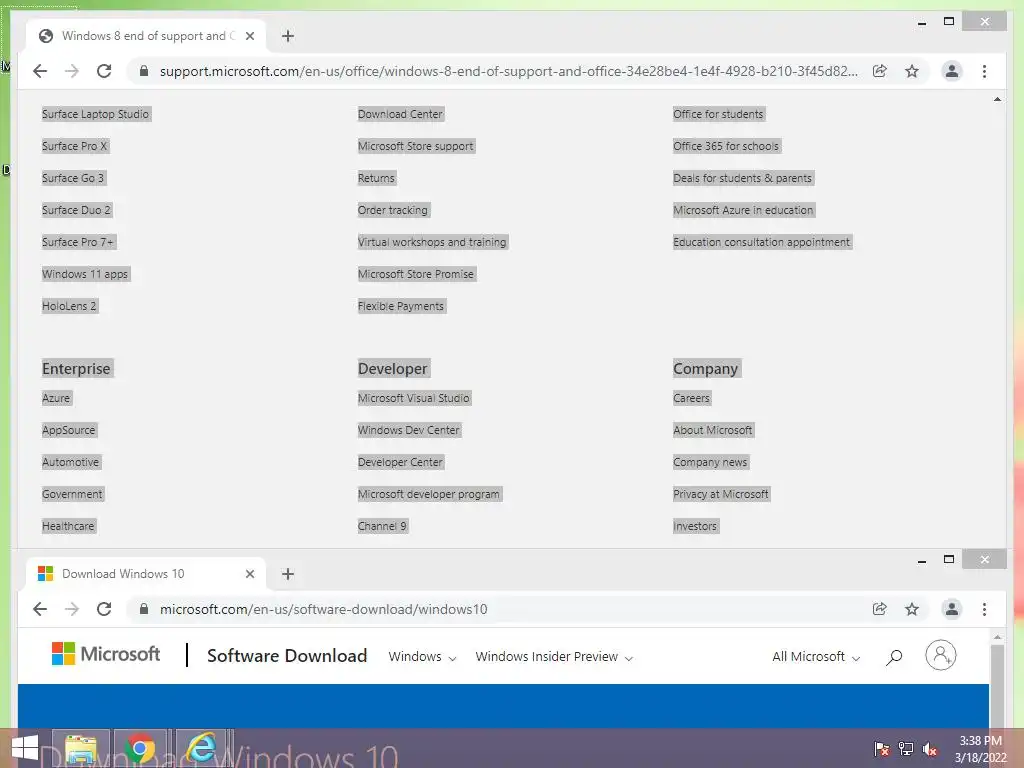Open profile avatar in Download Windows 10 window
This screenshot has width=1024, height=768.
pos(952,609)
